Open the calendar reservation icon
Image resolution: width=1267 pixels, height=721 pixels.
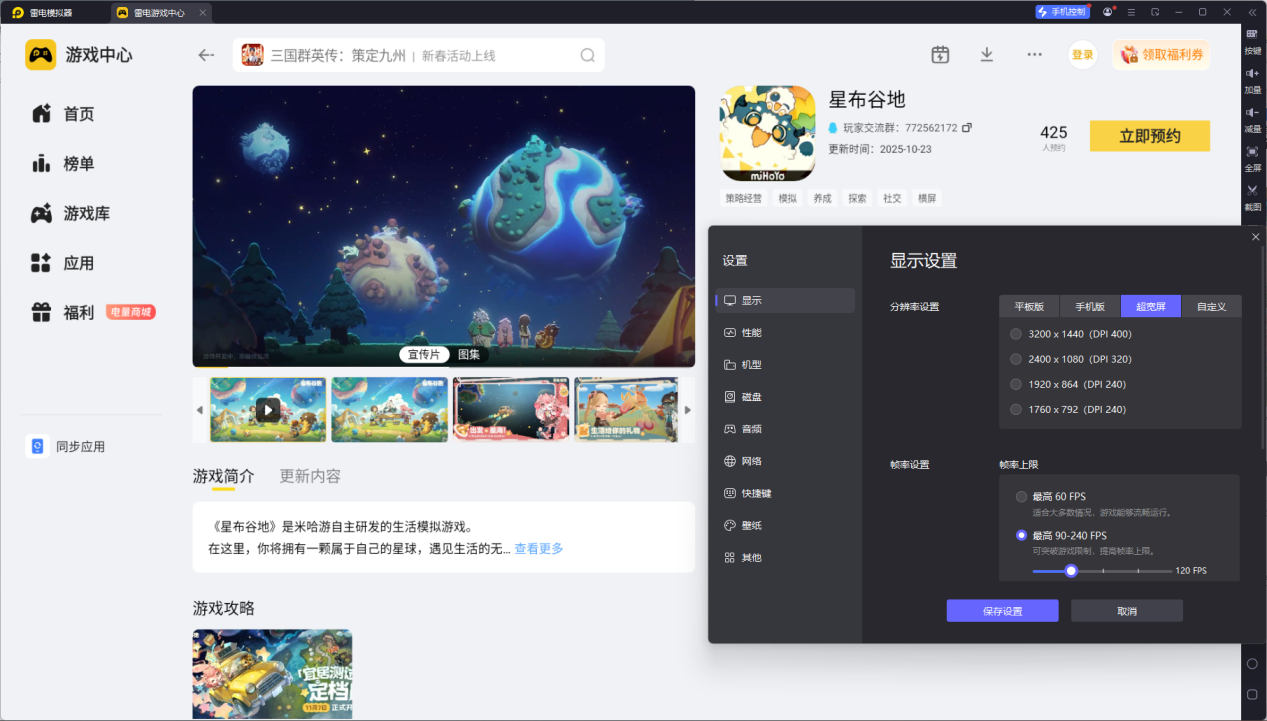(x=940, y=55)
